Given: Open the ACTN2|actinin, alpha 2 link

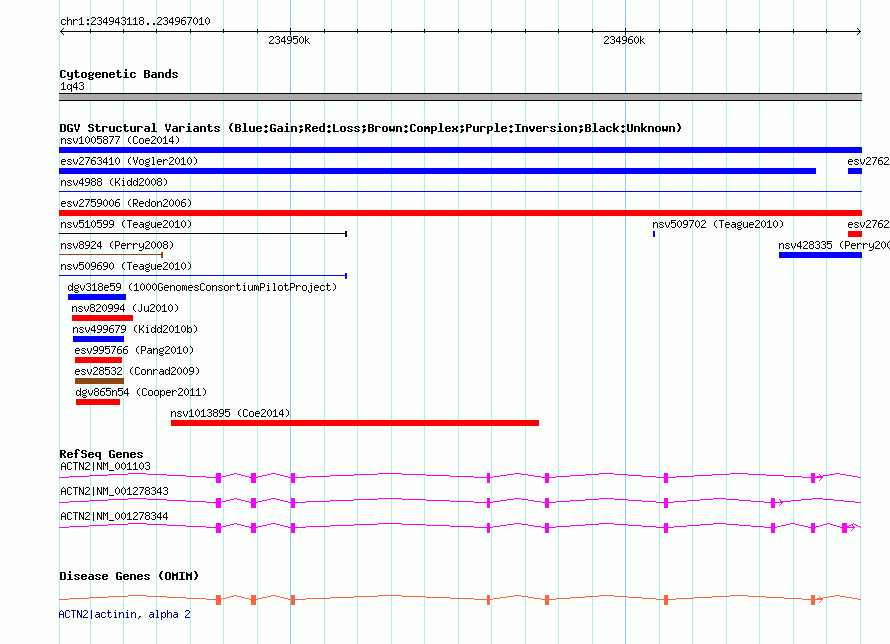Looking at the screenshot, I should click(x=125, y=614).
